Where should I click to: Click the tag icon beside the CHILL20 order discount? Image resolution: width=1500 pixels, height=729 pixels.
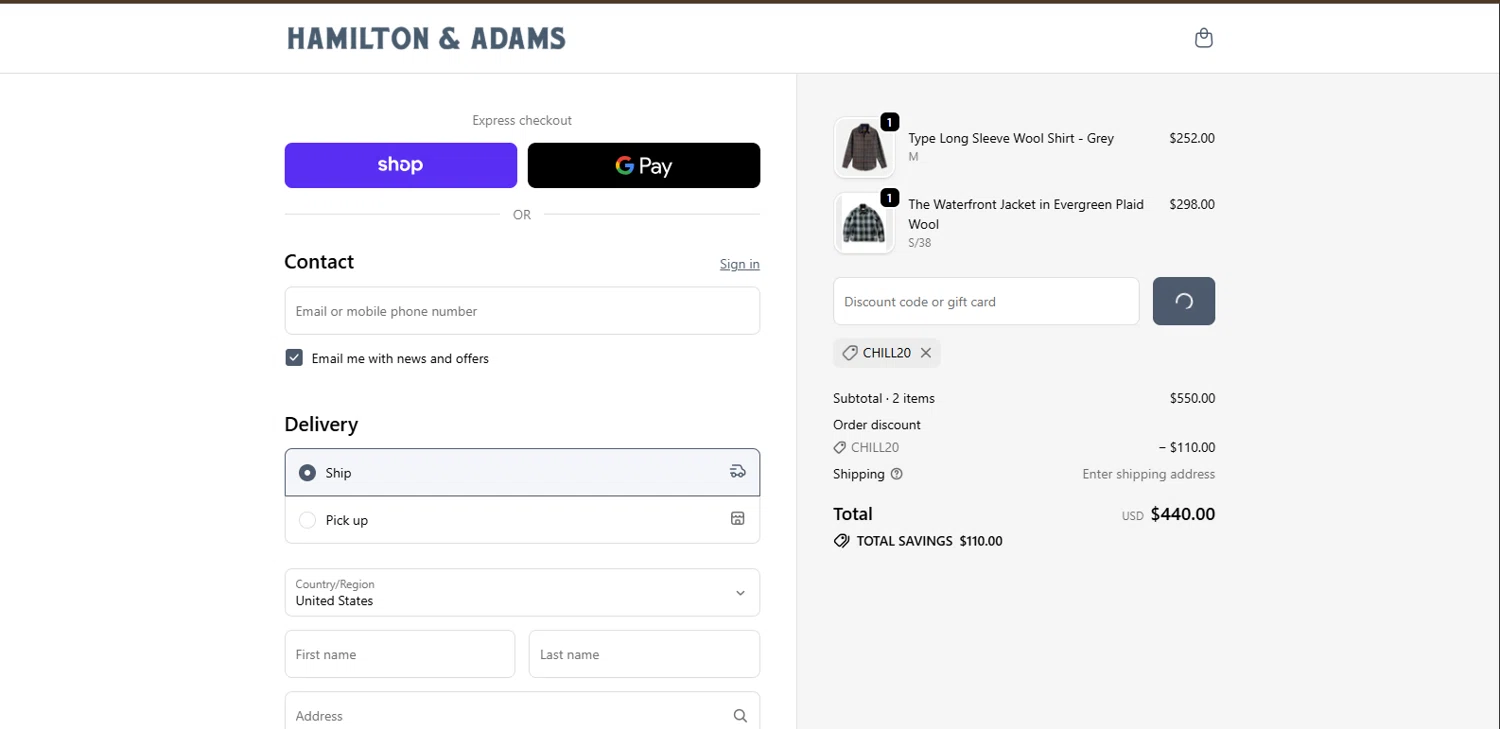click(x=840, y=448)
